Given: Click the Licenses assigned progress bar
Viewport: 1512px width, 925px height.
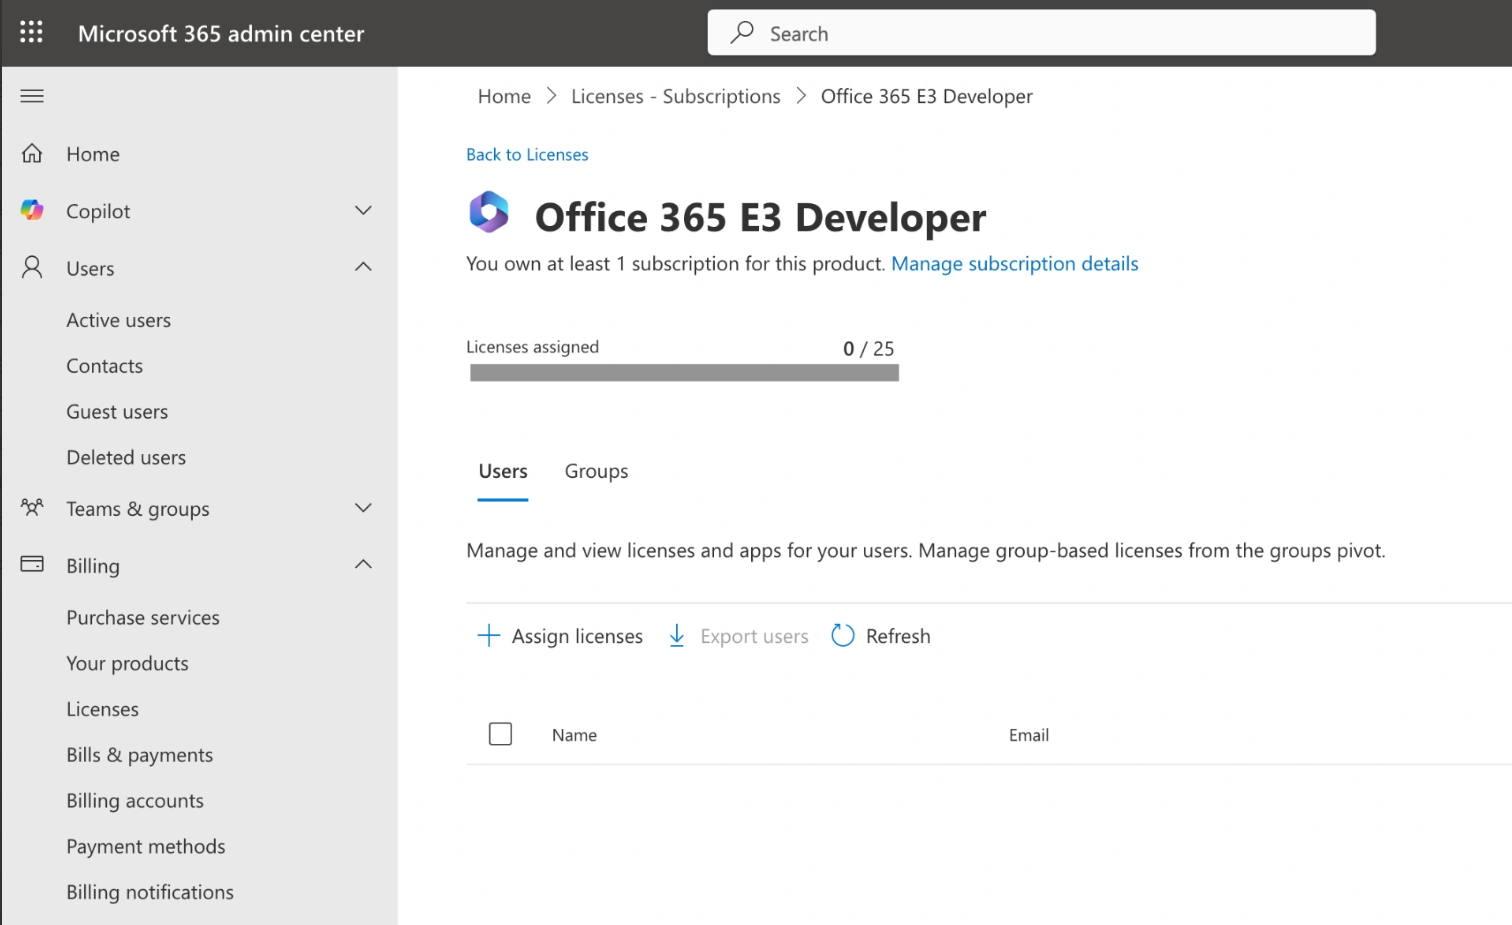Looking at the screenshot, I should point(684,373).
